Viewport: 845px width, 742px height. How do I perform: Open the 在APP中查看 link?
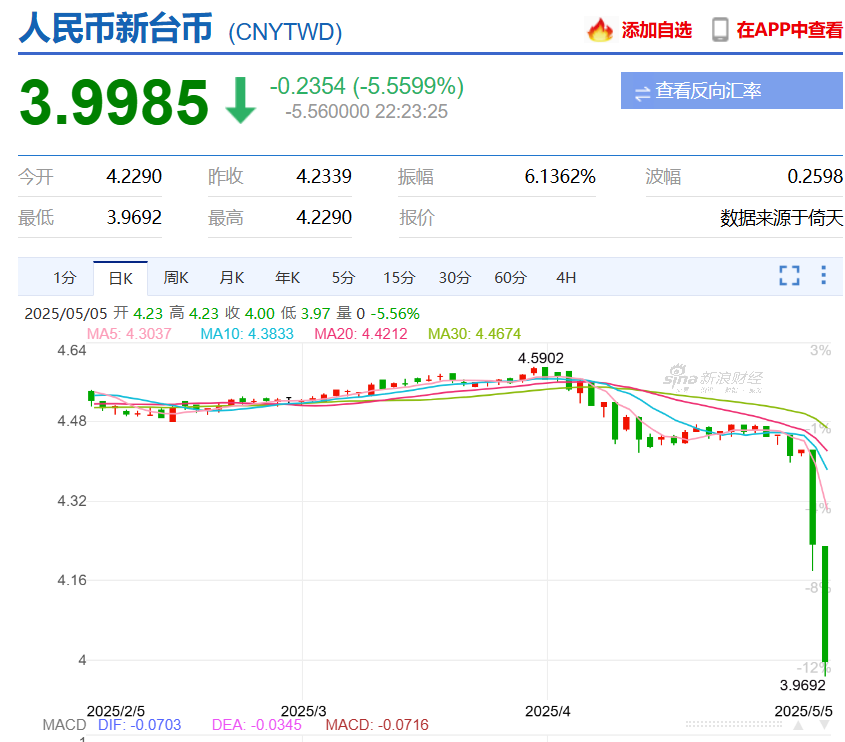[789, 30]
